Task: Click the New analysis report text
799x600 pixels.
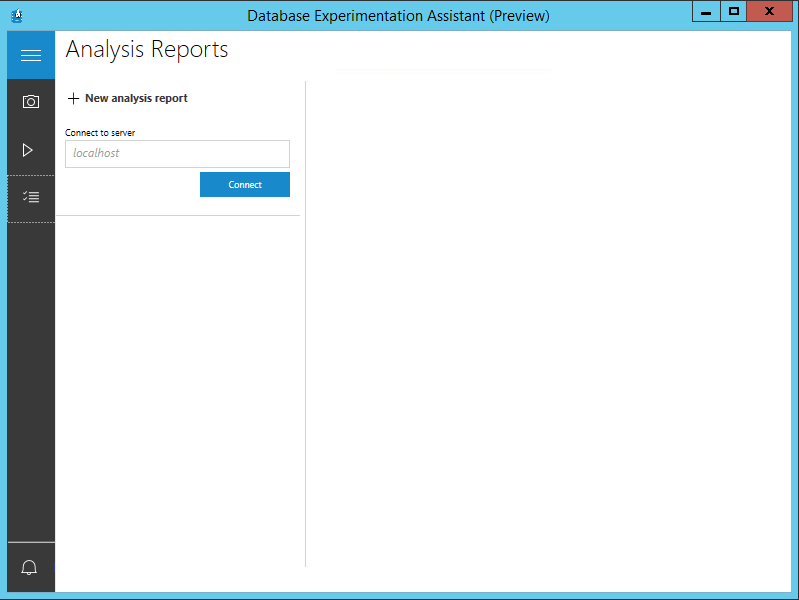Action: click(136, 98)
